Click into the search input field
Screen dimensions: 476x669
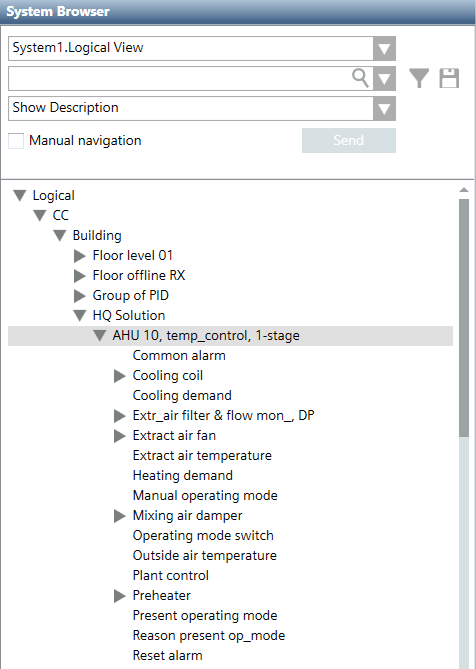[179, 79]
